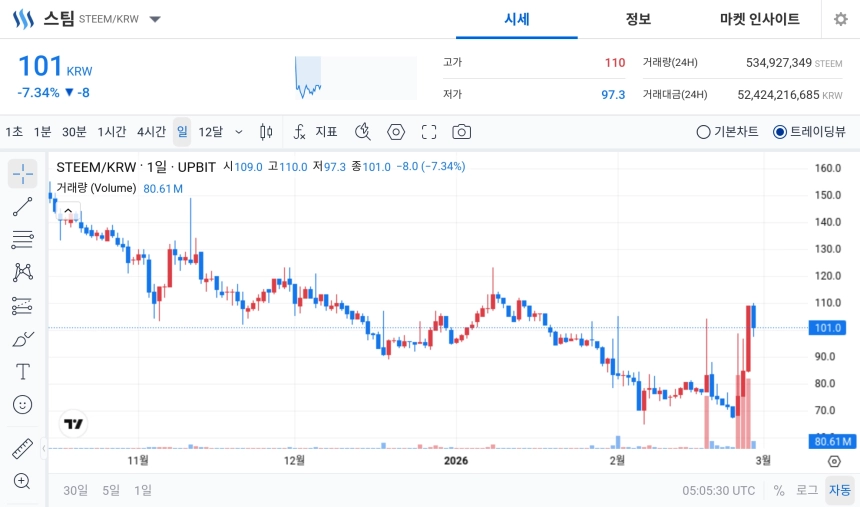This screenshot has height=507, width=860.
Task: Set the 4시간 interval
Action: [x=151, y=132]
